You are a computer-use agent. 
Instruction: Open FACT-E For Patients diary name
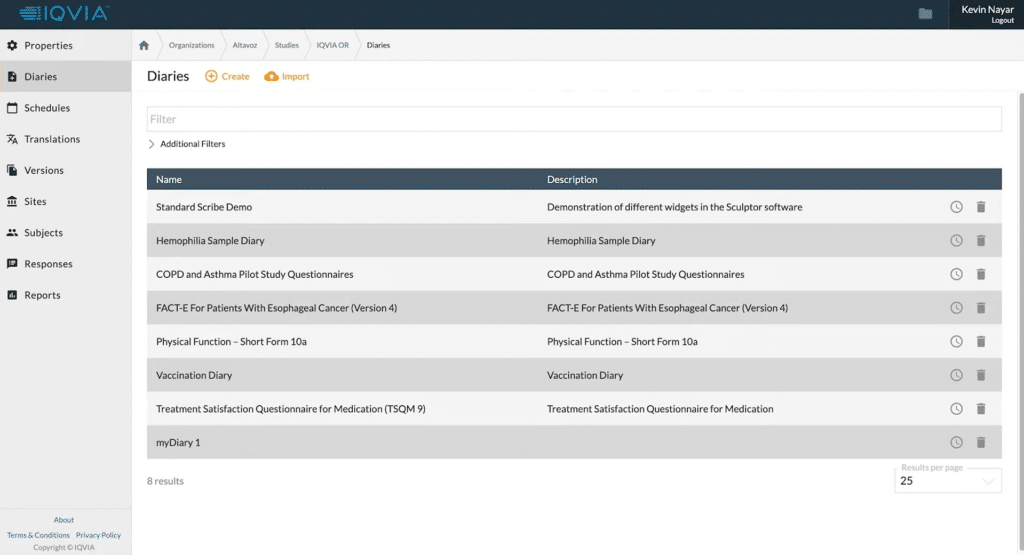(x=276, y=308)
